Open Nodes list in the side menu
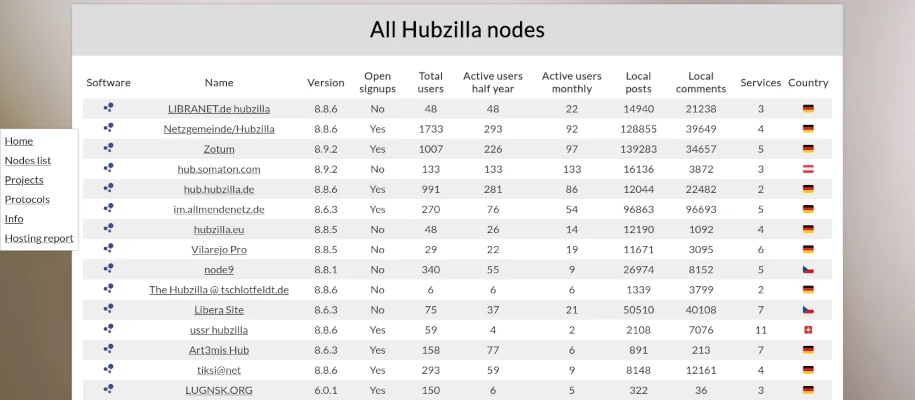This screenshot has height=400, width=915. [28, 160]
